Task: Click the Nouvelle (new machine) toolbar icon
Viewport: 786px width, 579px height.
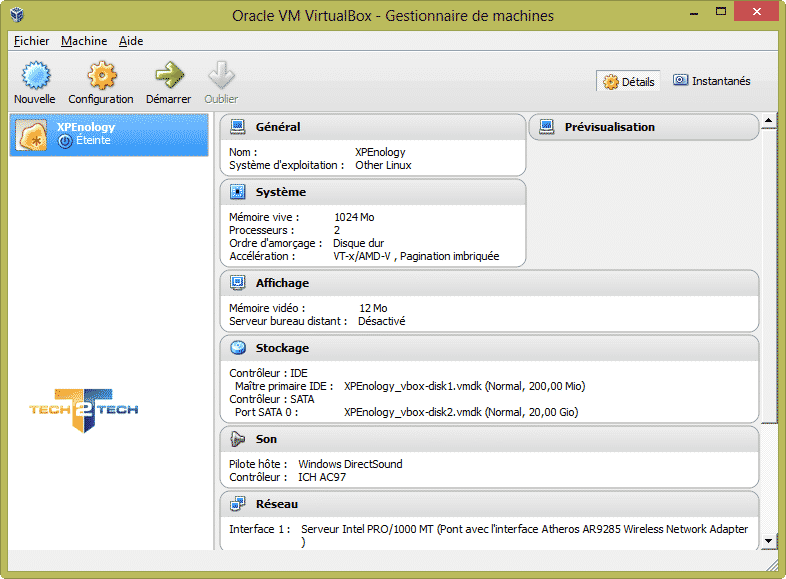Action: 35,75
